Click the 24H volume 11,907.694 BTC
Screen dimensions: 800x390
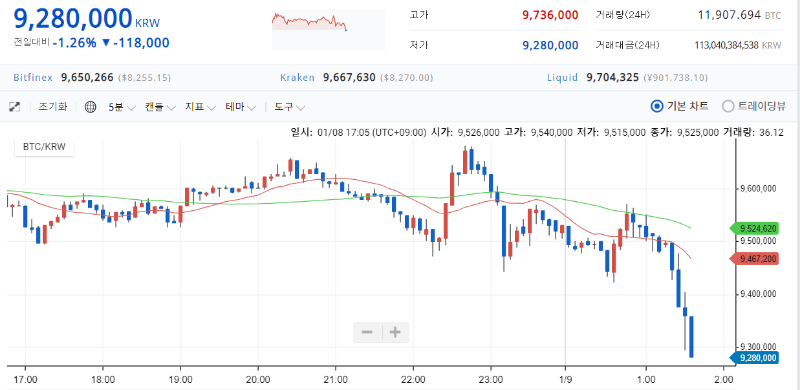[x=740, y=15]
